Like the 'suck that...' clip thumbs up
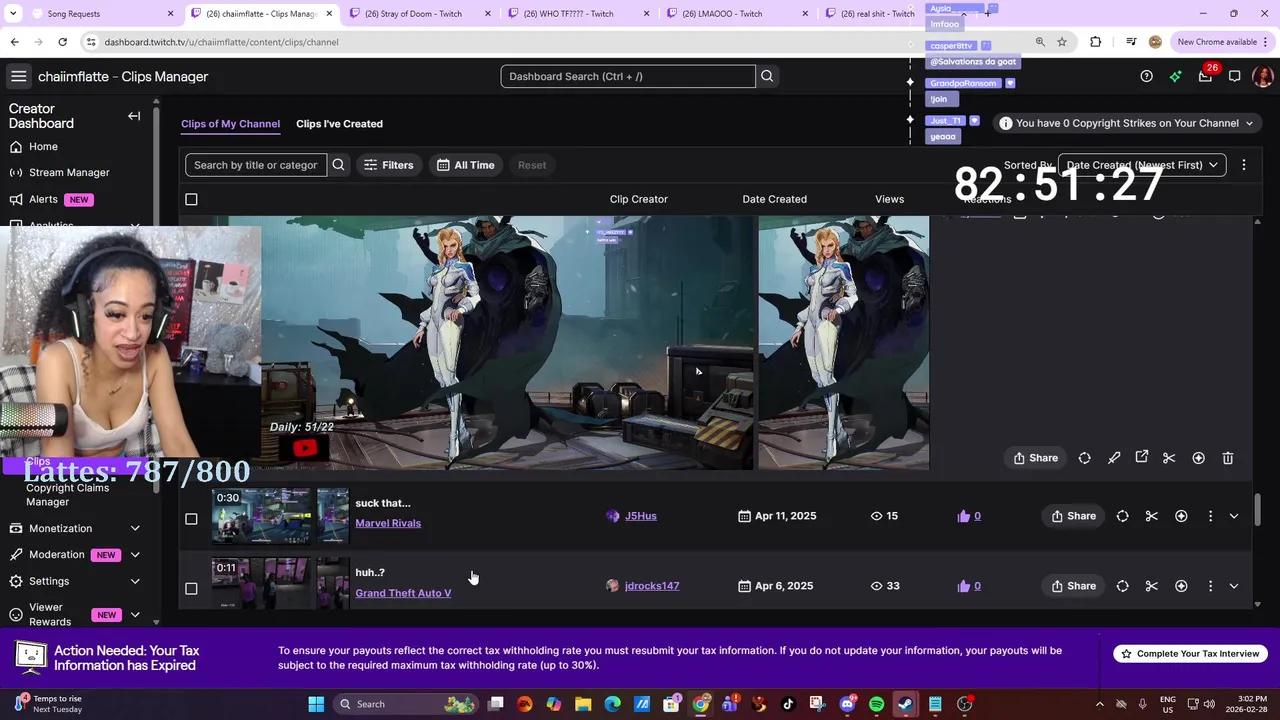The height and width of the screenshot is (720, 1280). point(964,516)
